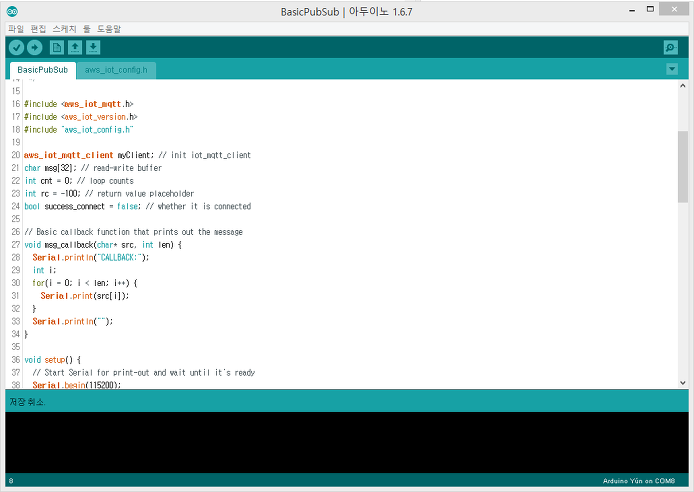Click 'Start Serial for print-out' comment
This screenshot has width=694, height=492.
[143, 373]
